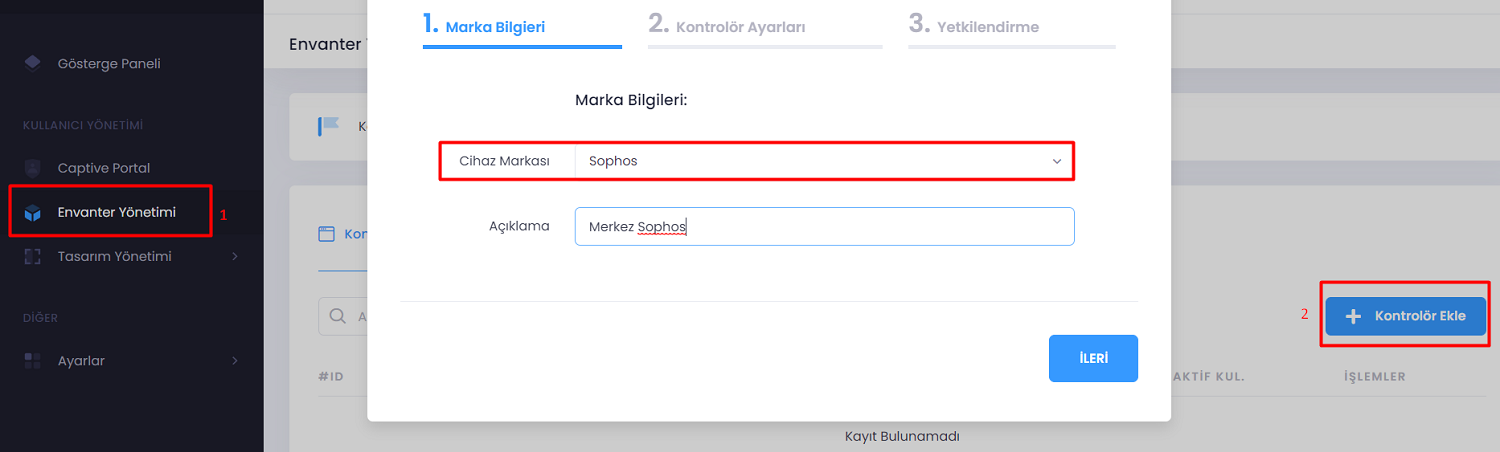Open the Cihaz Markası dropdown showing Sophos

click(x=824, y=161)
